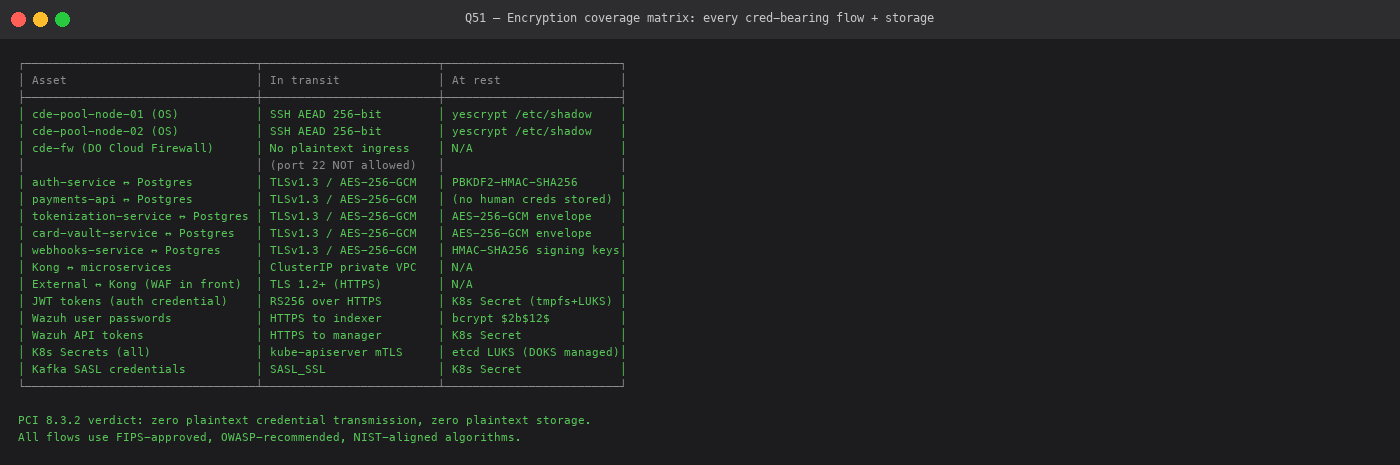
Task: Click the In transit column header
Action: pos(305,80)
